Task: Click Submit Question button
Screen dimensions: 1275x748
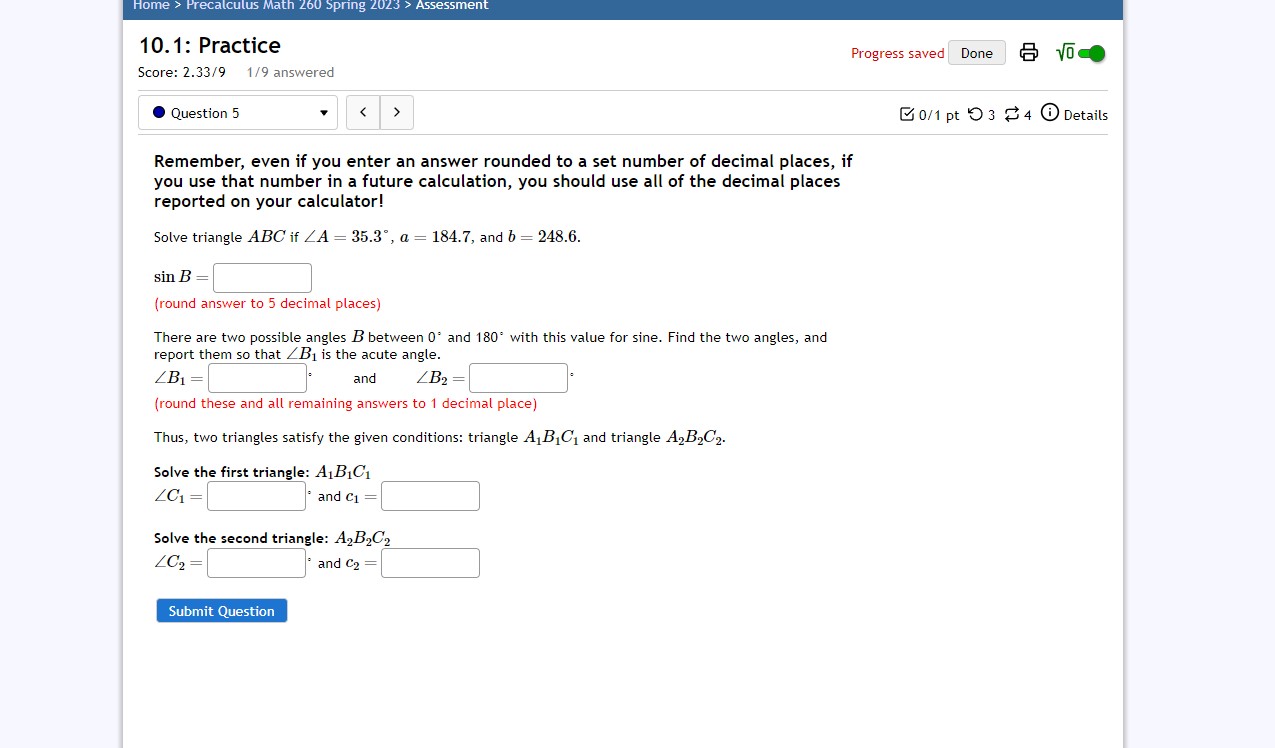Action: 222,611
